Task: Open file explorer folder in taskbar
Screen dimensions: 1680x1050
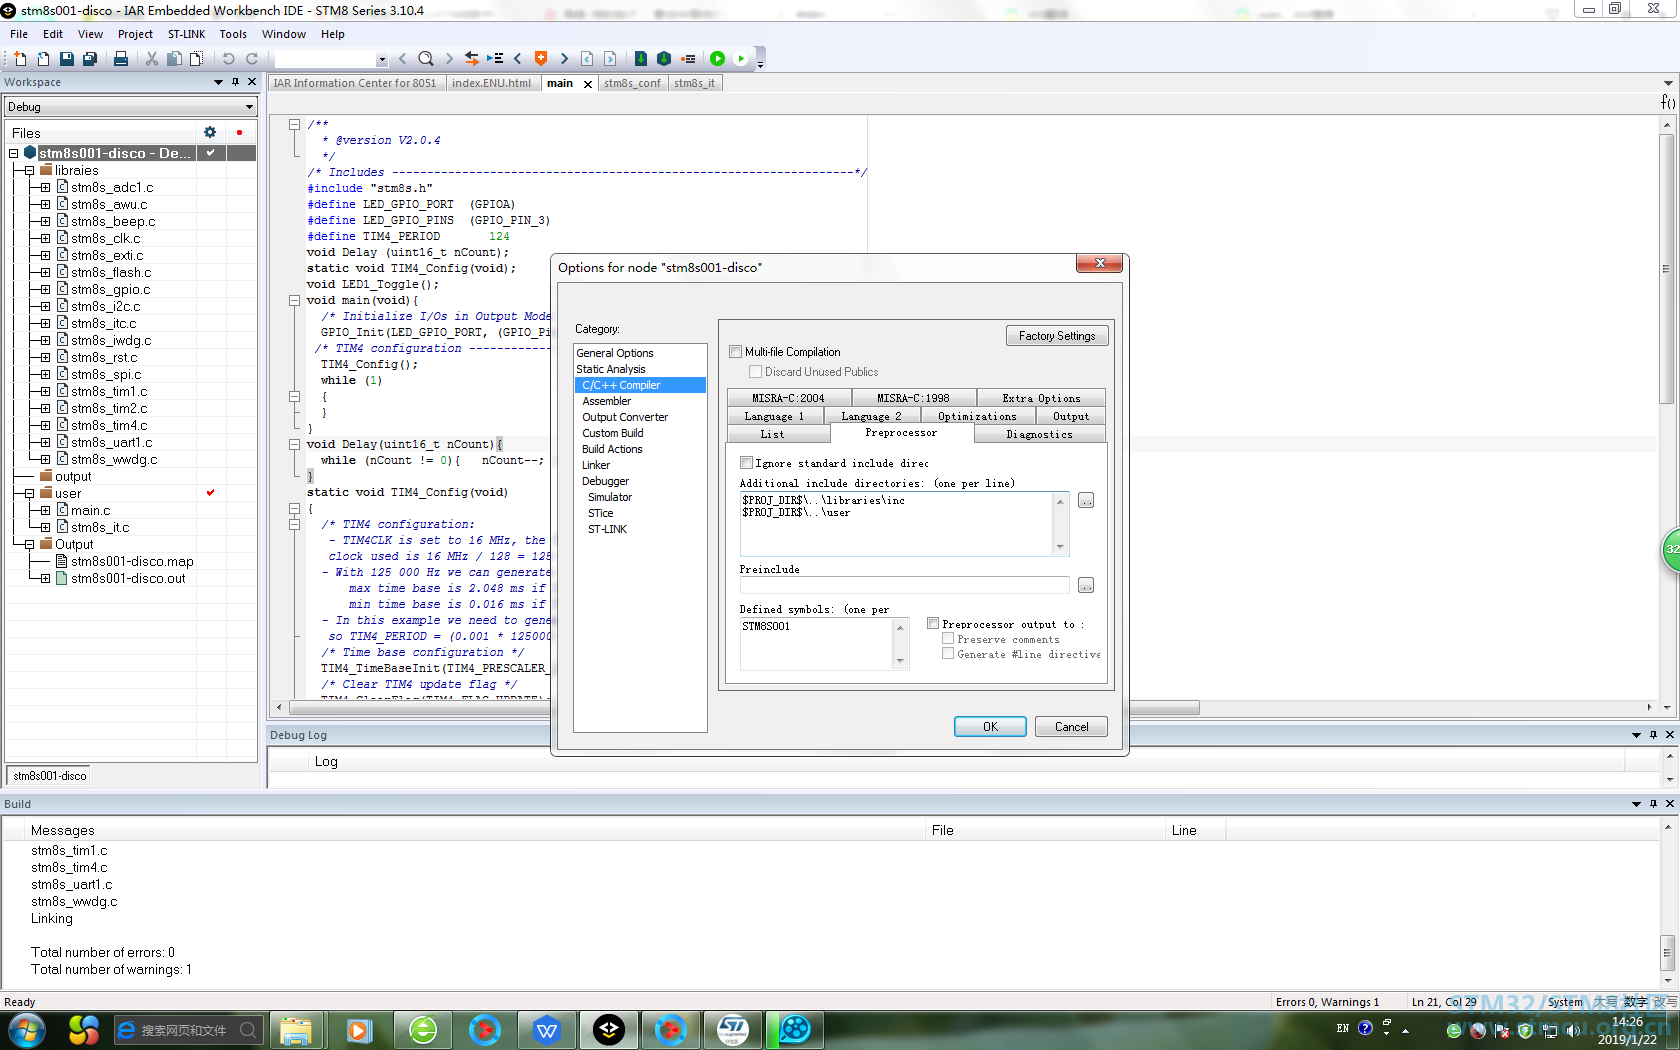Action: pyautogui.click(x=296, y=1029)
